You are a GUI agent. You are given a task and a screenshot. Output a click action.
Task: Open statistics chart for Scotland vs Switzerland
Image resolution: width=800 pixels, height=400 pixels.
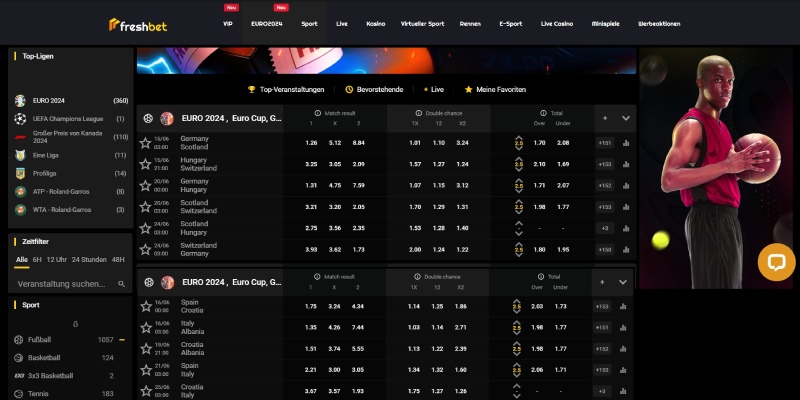pyautogui.click(x=626, y=207)
